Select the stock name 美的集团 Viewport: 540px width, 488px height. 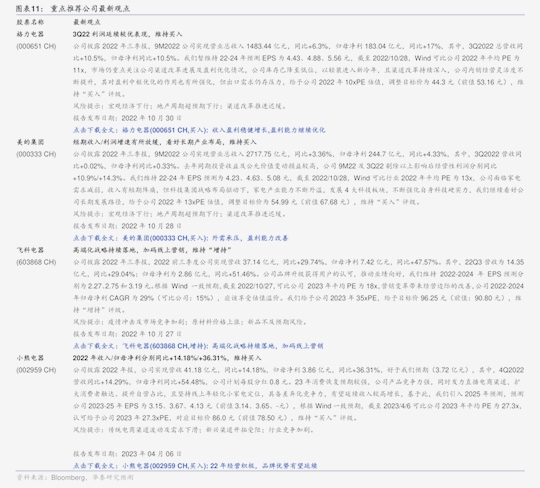(x=30, y=142)
